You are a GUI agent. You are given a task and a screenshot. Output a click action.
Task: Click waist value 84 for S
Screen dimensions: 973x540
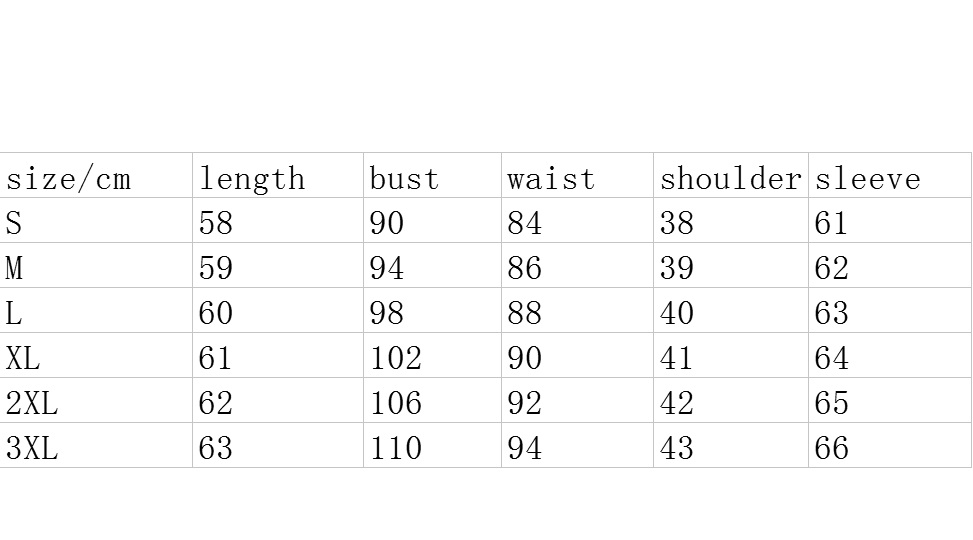[x=524, y=222]
